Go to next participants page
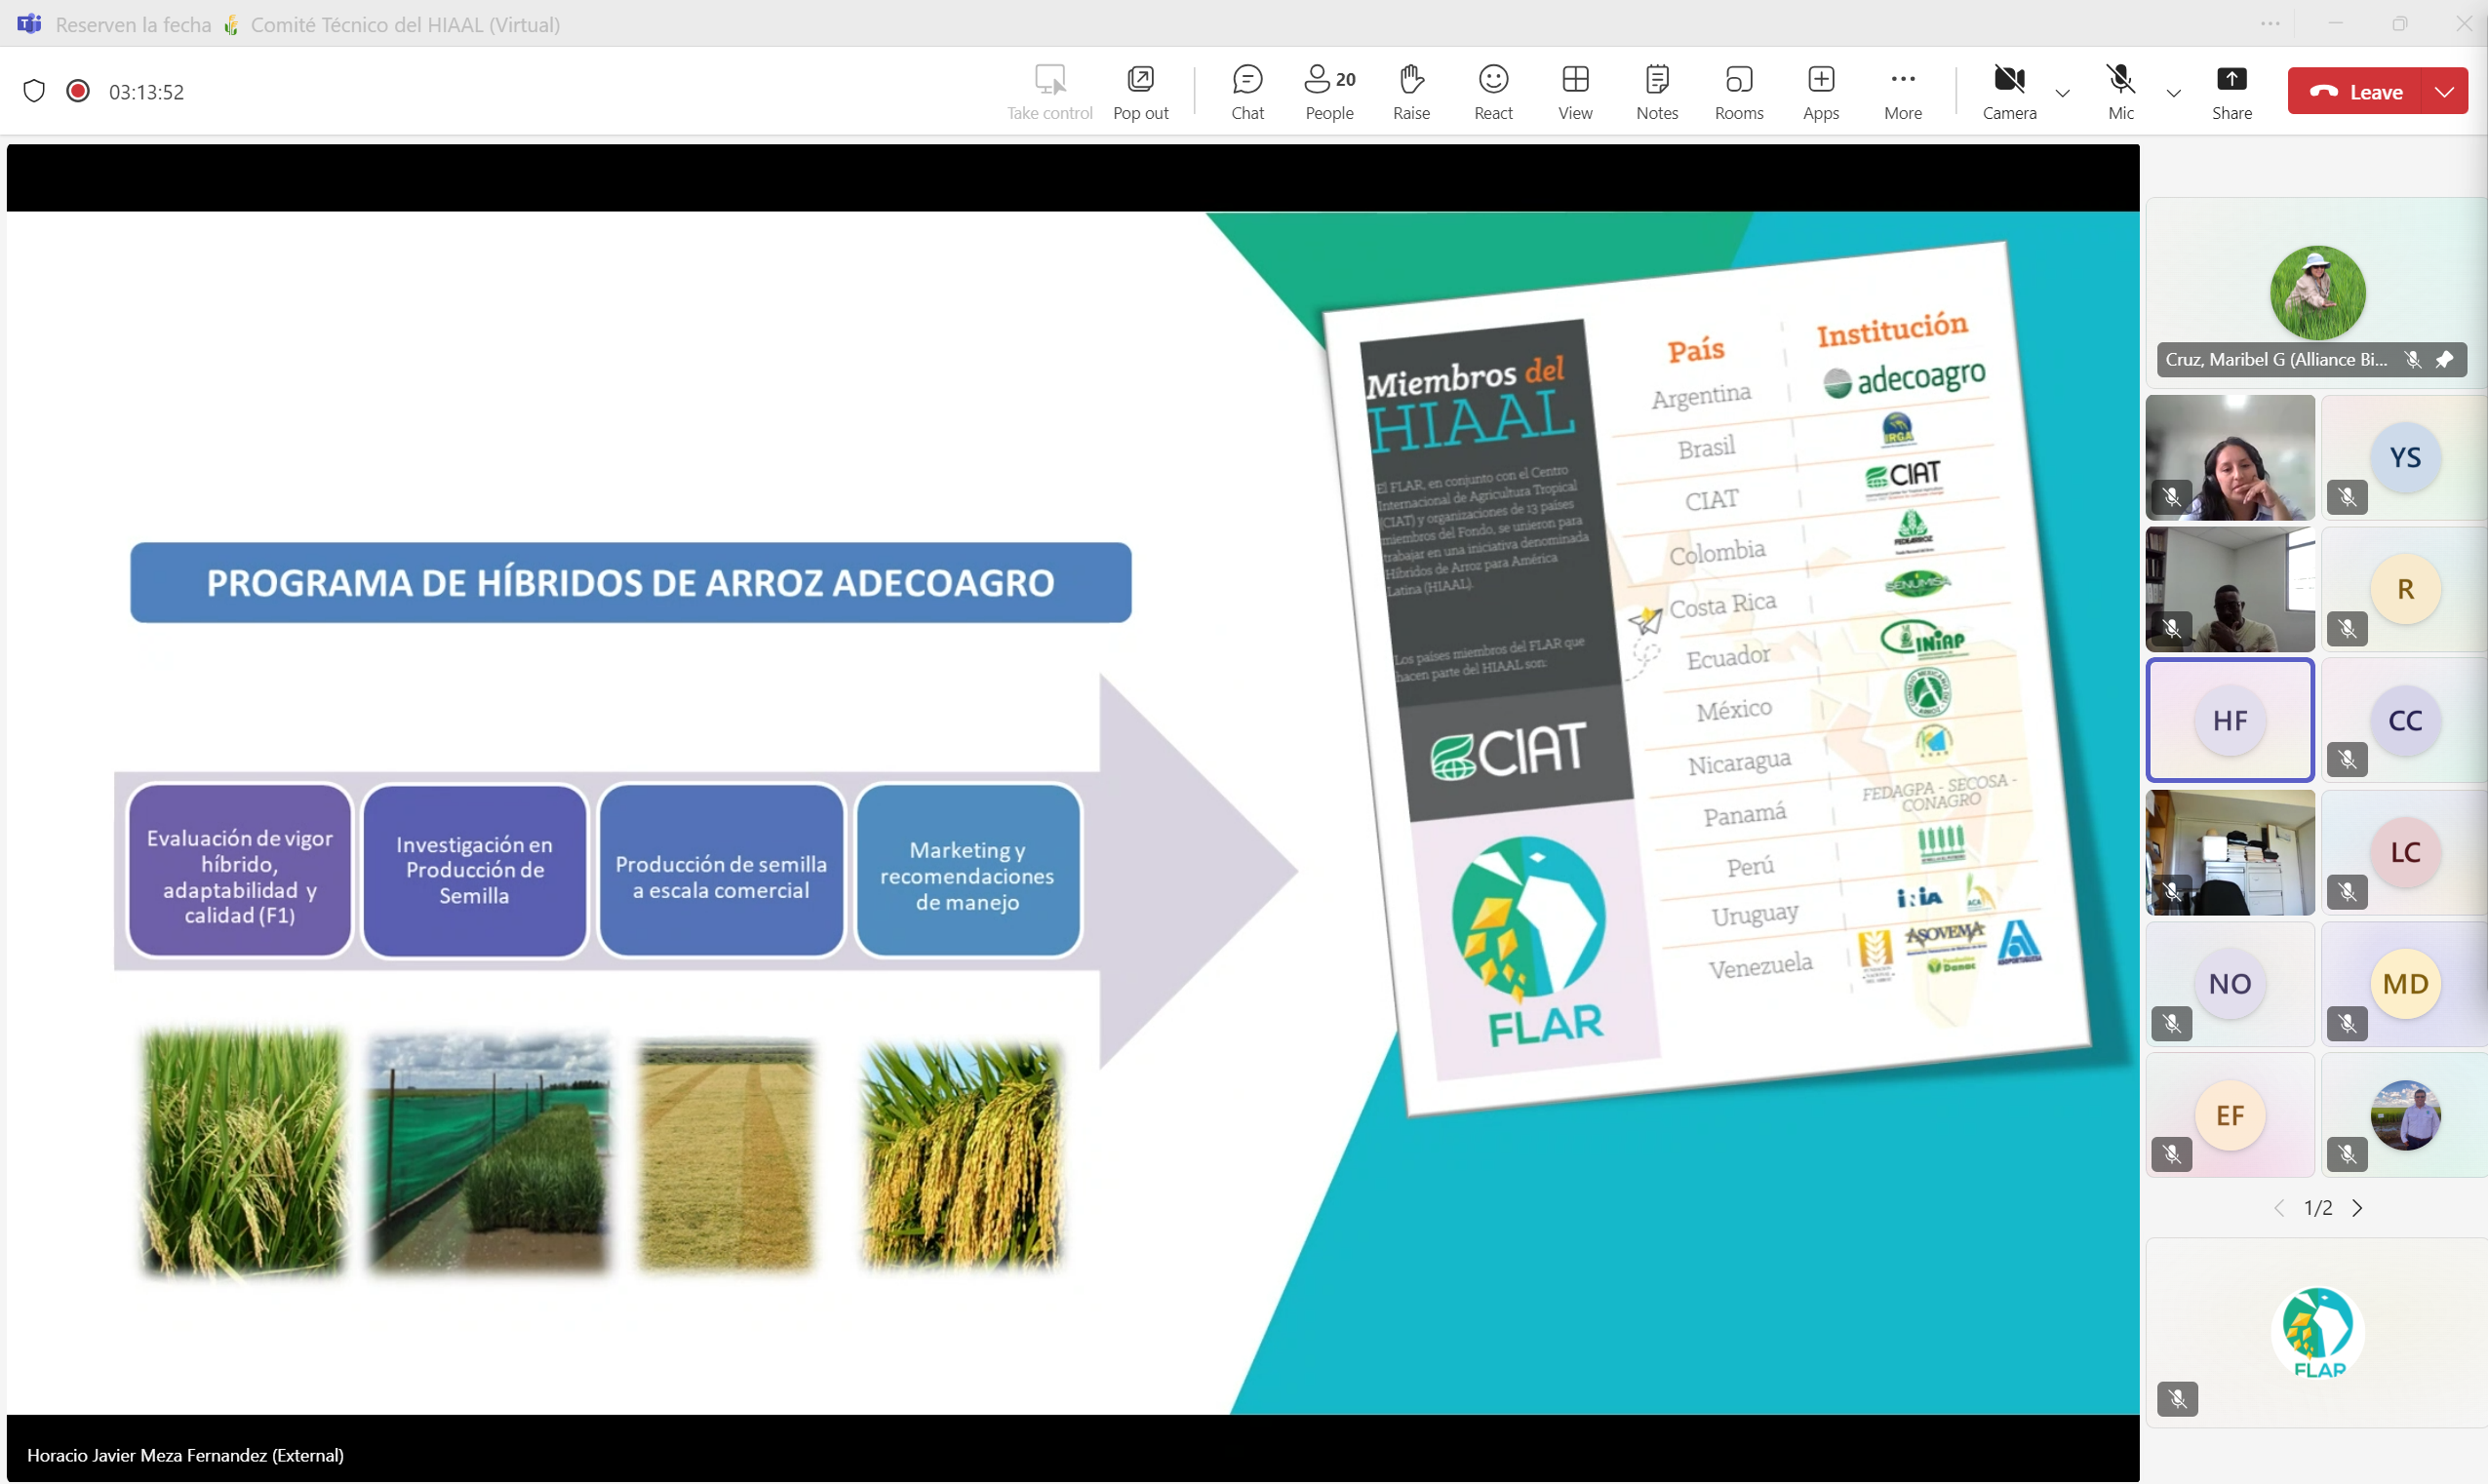 (2357, 1208)
